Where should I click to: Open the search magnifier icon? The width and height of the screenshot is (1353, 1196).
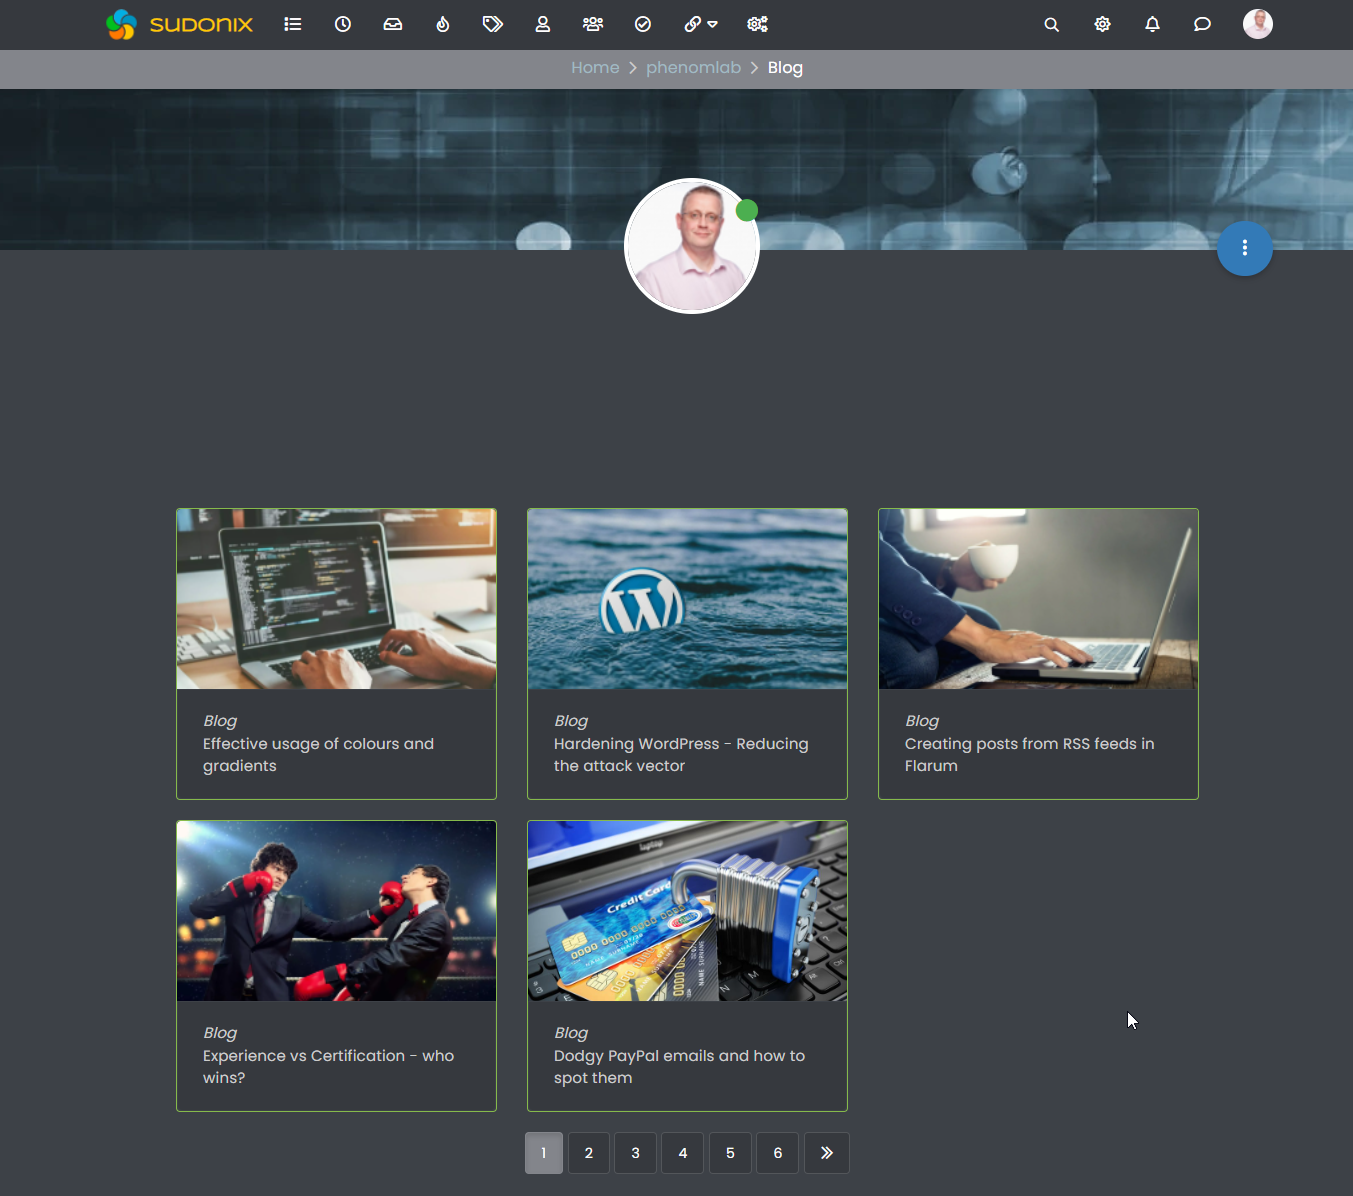pos(1051,24)
